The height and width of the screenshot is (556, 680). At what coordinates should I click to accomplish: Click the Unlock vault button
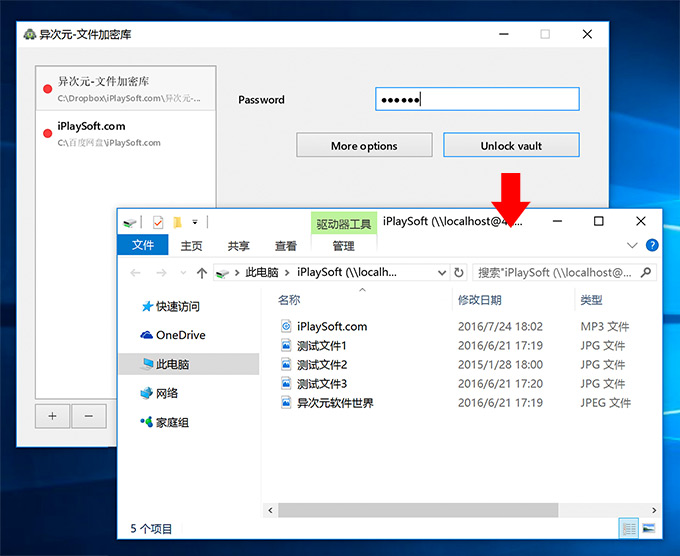511,145
